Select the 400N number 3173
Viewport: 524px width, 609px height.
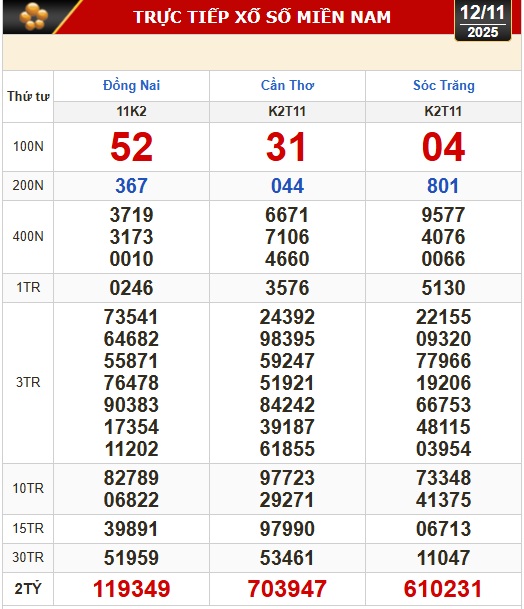131,237
